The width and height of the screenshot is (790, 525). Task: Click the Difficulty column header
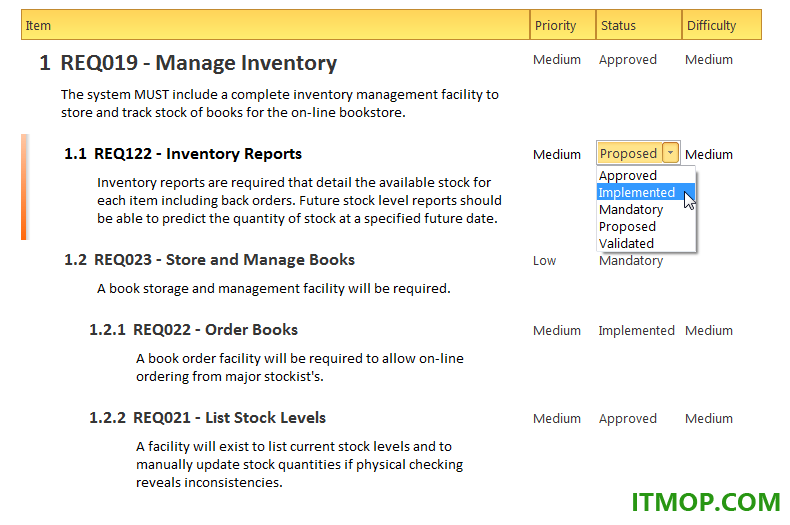[x=721, y=25]
